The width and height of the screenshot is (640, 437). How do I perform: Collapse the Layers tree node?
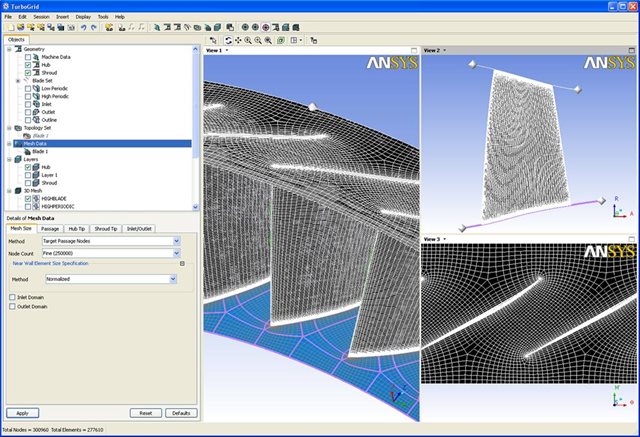9,159
